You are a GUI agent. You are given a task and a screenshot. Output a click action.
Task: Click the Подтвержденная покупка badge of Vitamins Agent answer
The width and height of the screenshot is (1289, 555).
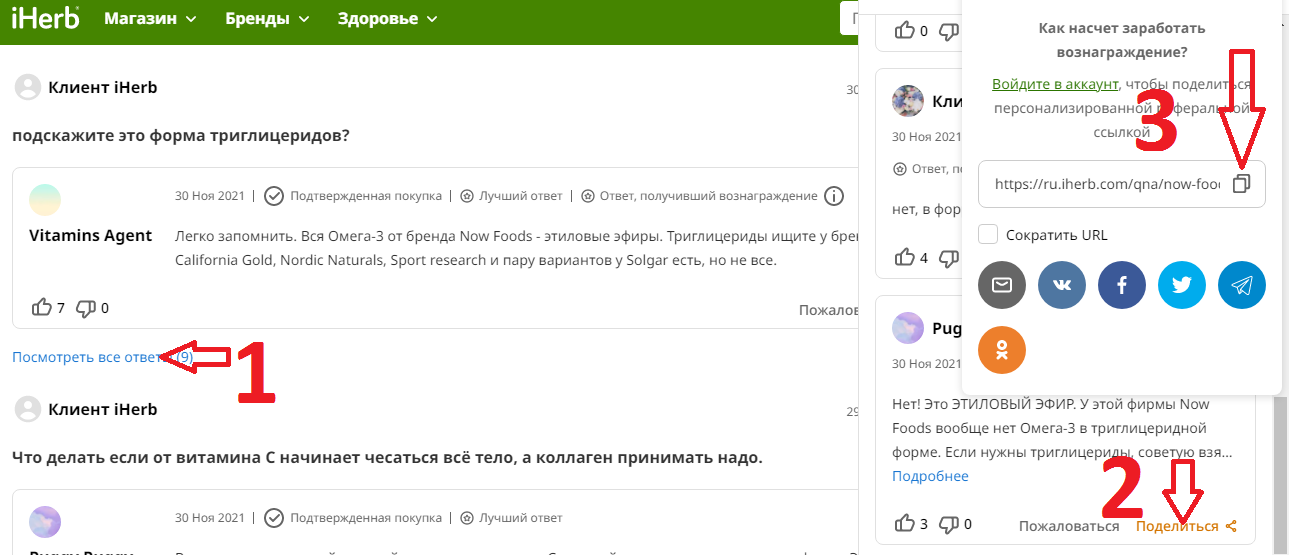pyautogui.click(x=353, y=196)
